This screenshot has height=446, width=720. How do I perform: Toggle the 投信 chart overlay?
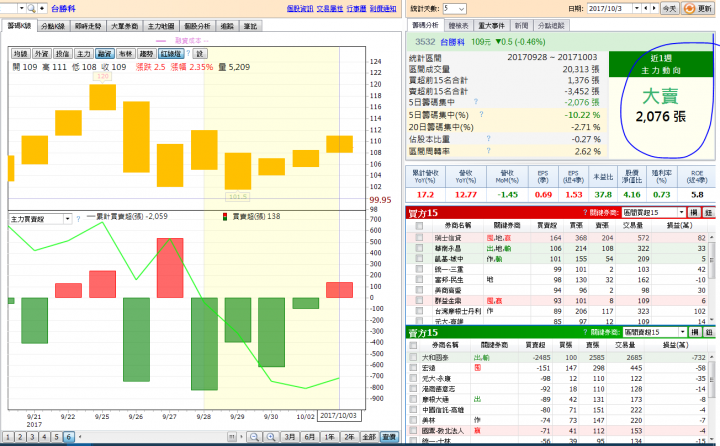click(x=62, y=54)
